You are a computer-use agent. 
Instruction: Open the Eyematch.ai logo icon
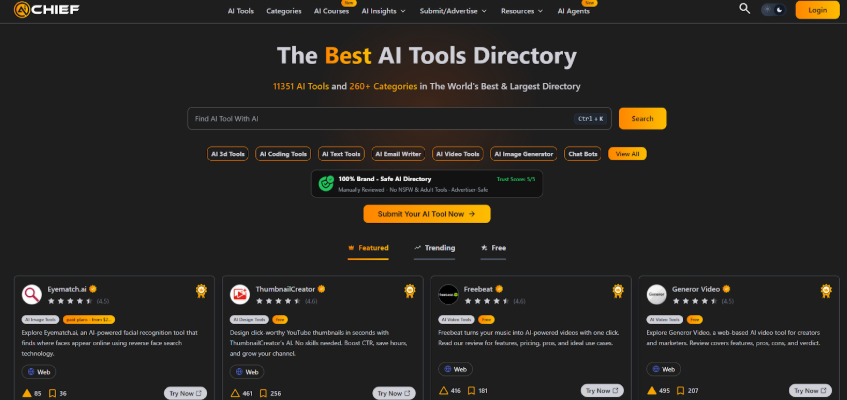pyautogui.click(x=32, y=294)
